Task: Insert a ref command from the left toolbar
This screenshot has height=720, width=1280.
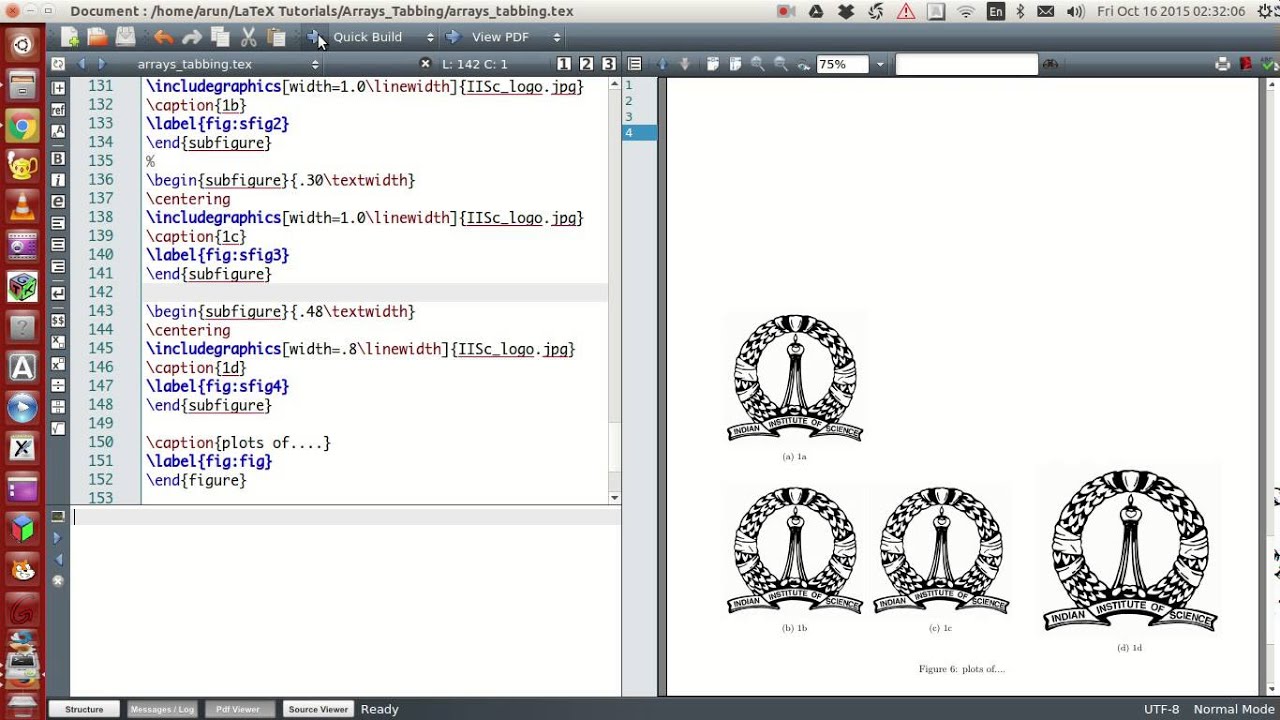Action: (58, 110)
